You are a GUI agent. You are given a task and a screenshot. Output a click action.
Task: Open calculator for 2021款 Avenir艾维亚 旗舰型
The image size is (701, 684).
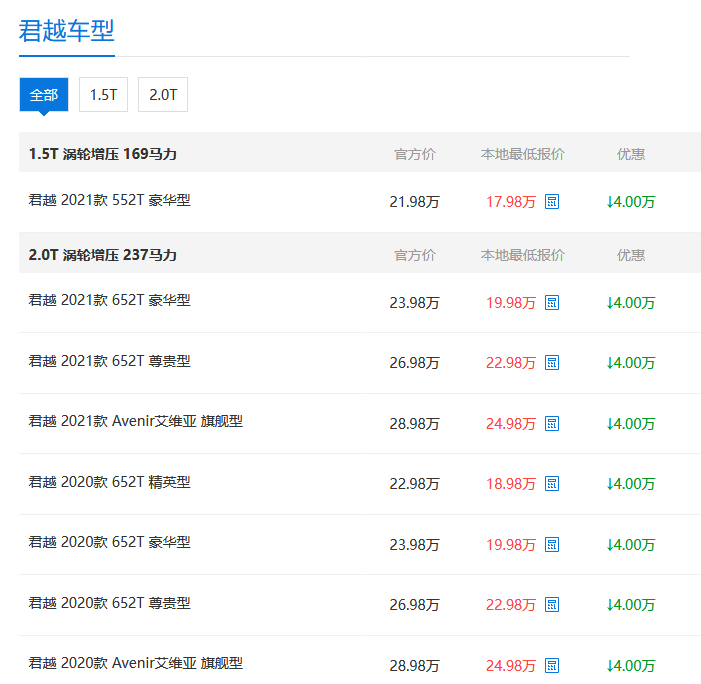pos(552,424)
